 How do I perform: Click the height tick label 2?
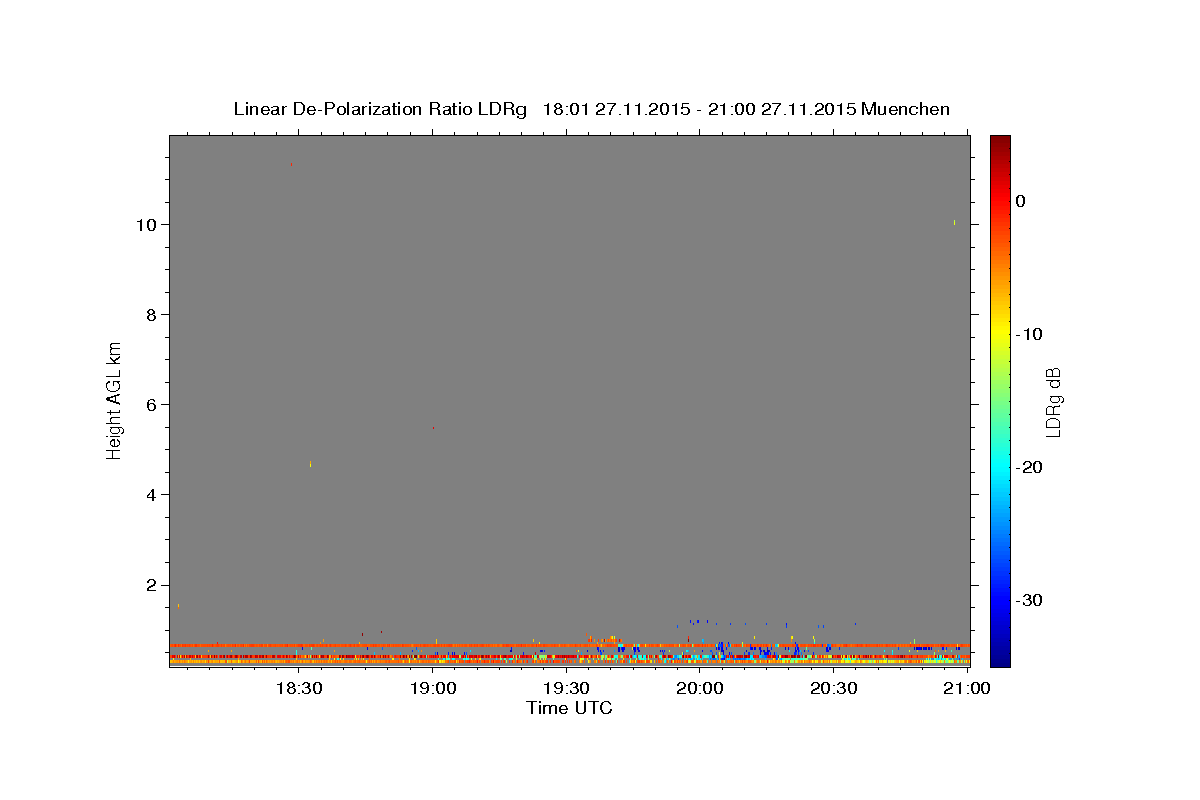point(153,585)
